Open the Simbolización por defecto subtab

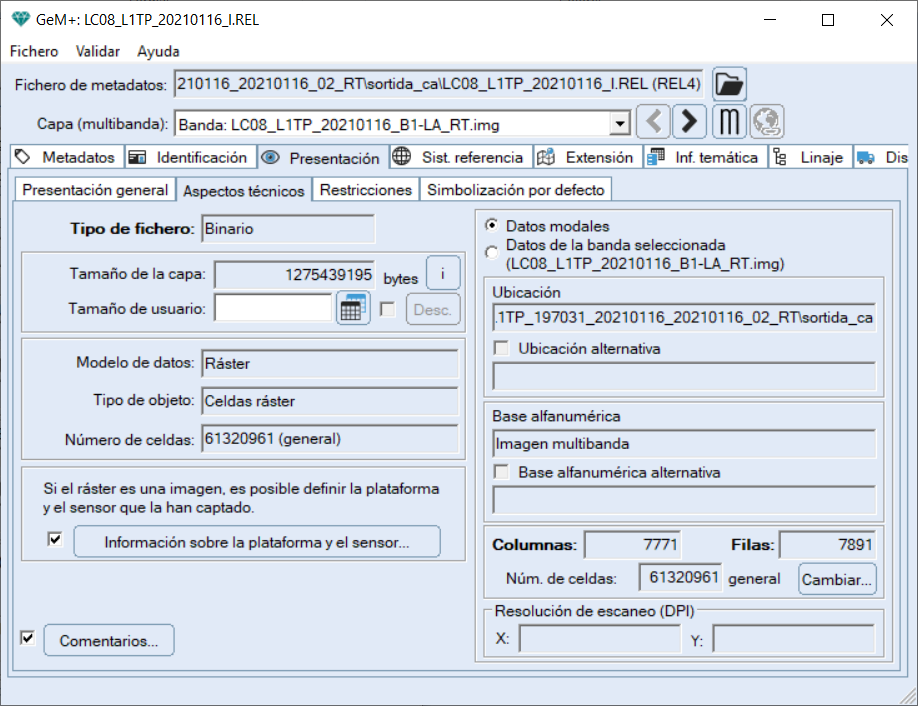(x=515, y=190)
